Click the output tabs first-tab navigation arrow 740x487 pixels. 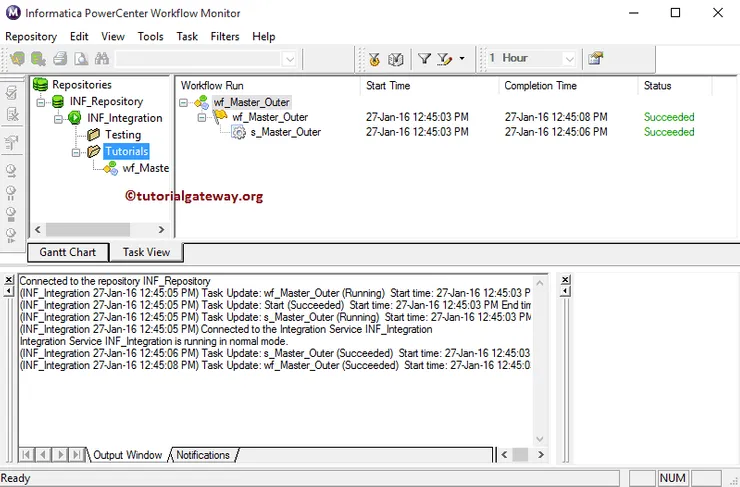click(x=26, y=454)
